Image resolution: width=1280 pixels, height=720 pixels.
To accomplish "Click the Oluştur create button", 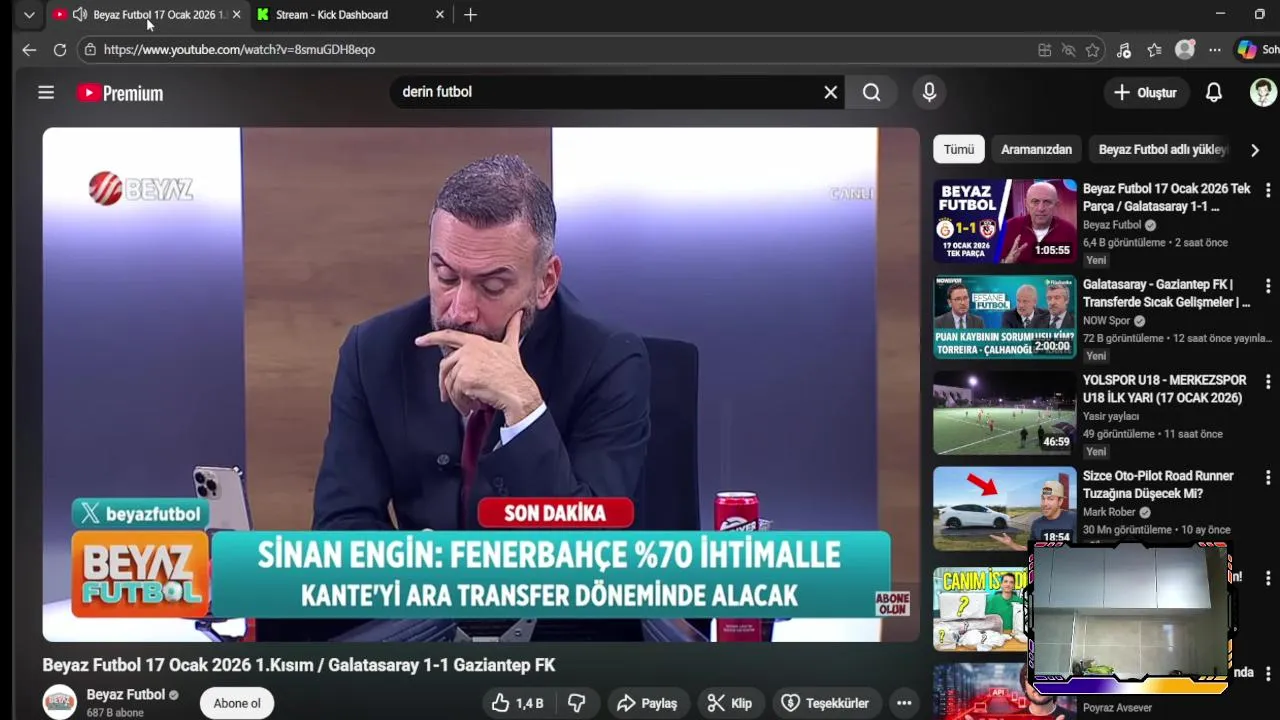I will (x=1145, y=92).
